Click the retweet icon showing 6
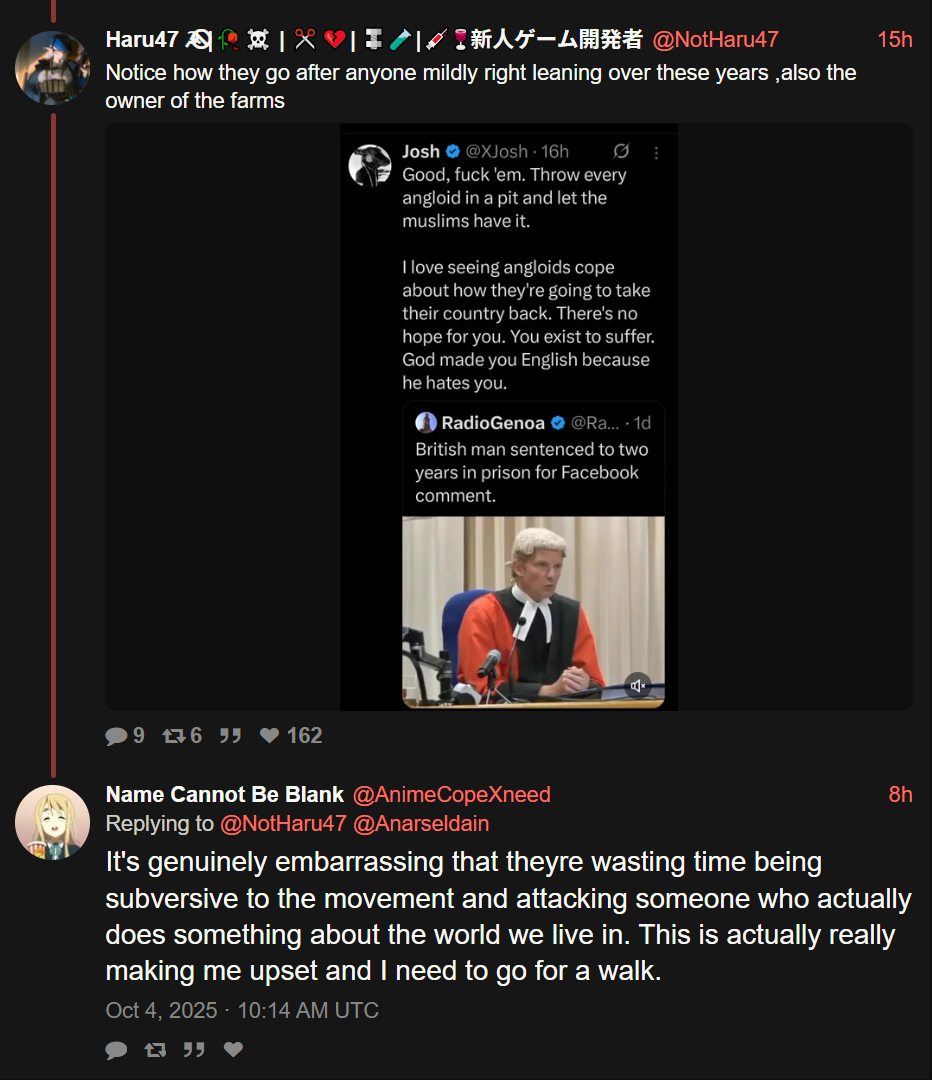 (x=174, y=736)
